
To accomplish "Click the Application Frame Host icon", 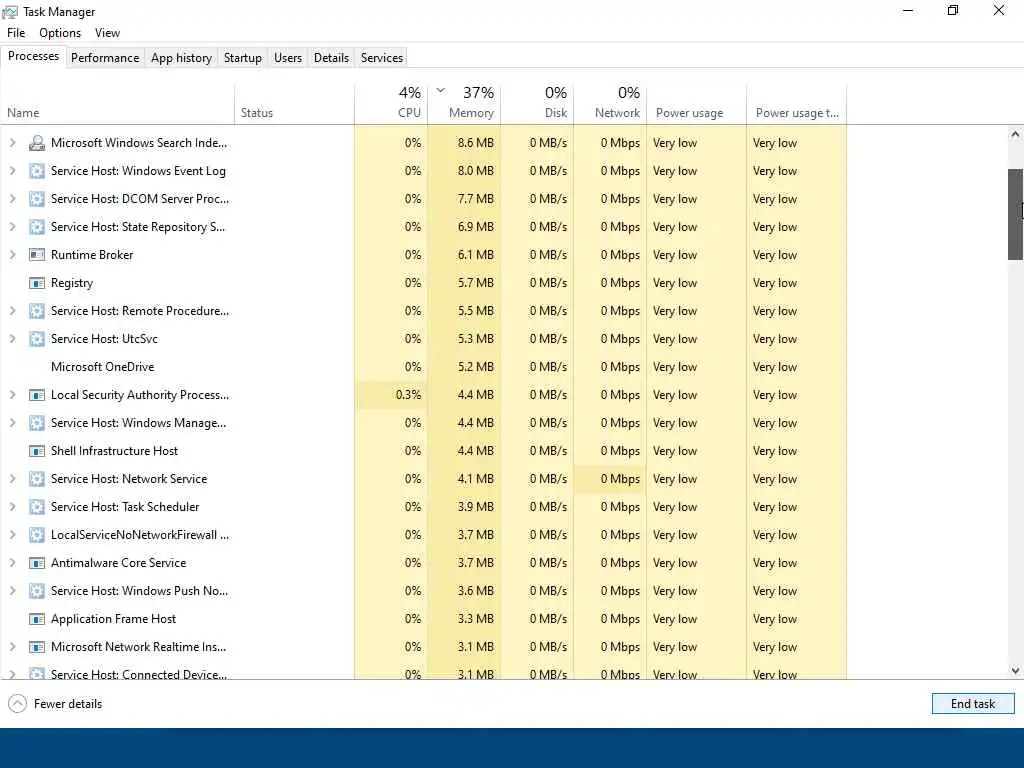I will coord(37,619).
